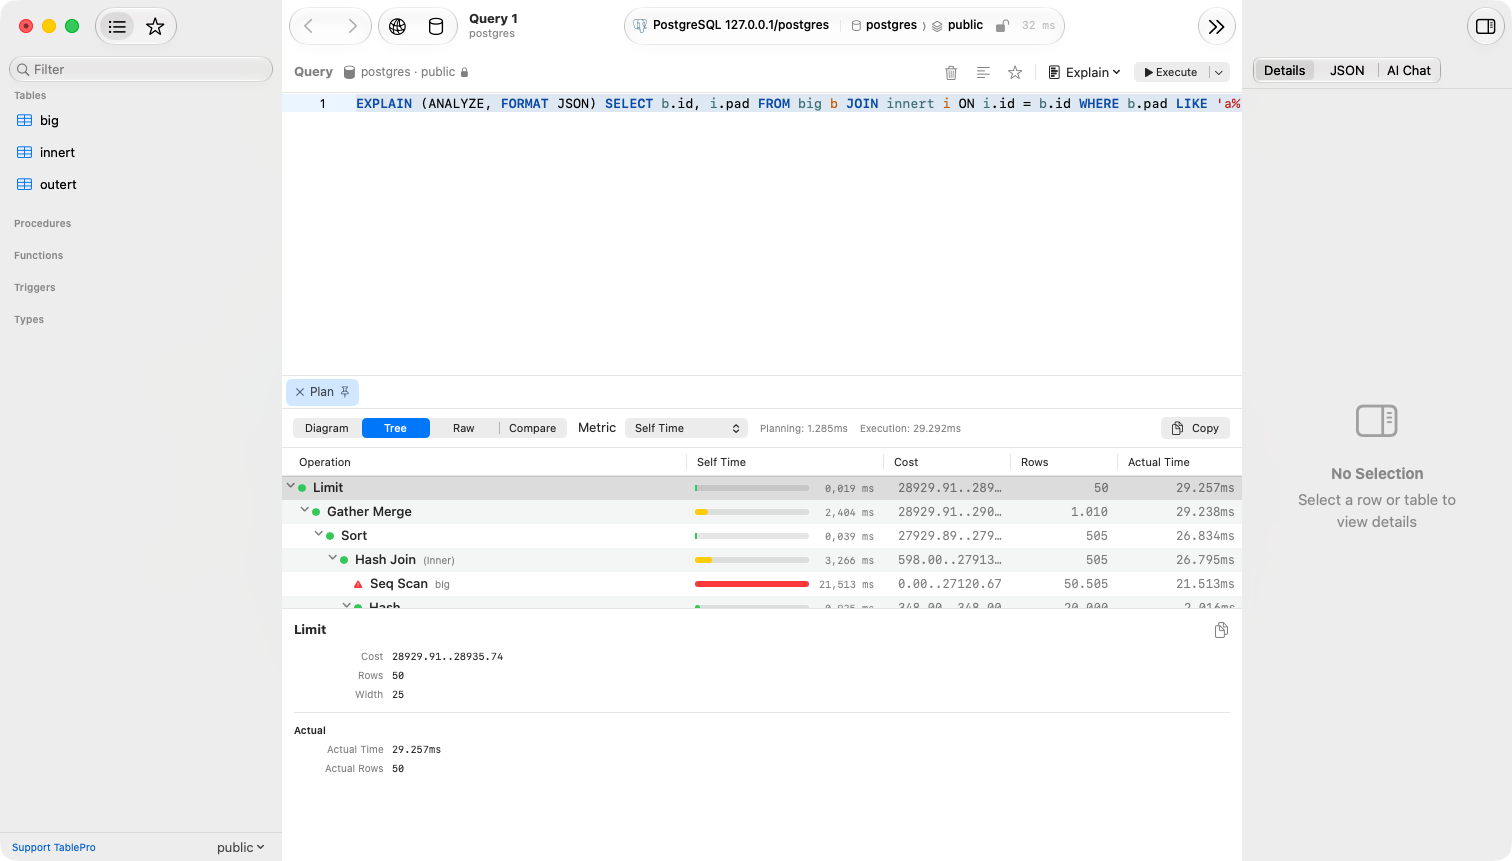Viewport: 1512px width, 861px height.
Task: Select the Details inspector tab
Action: pyautogui.click(x=1284, y=70)
